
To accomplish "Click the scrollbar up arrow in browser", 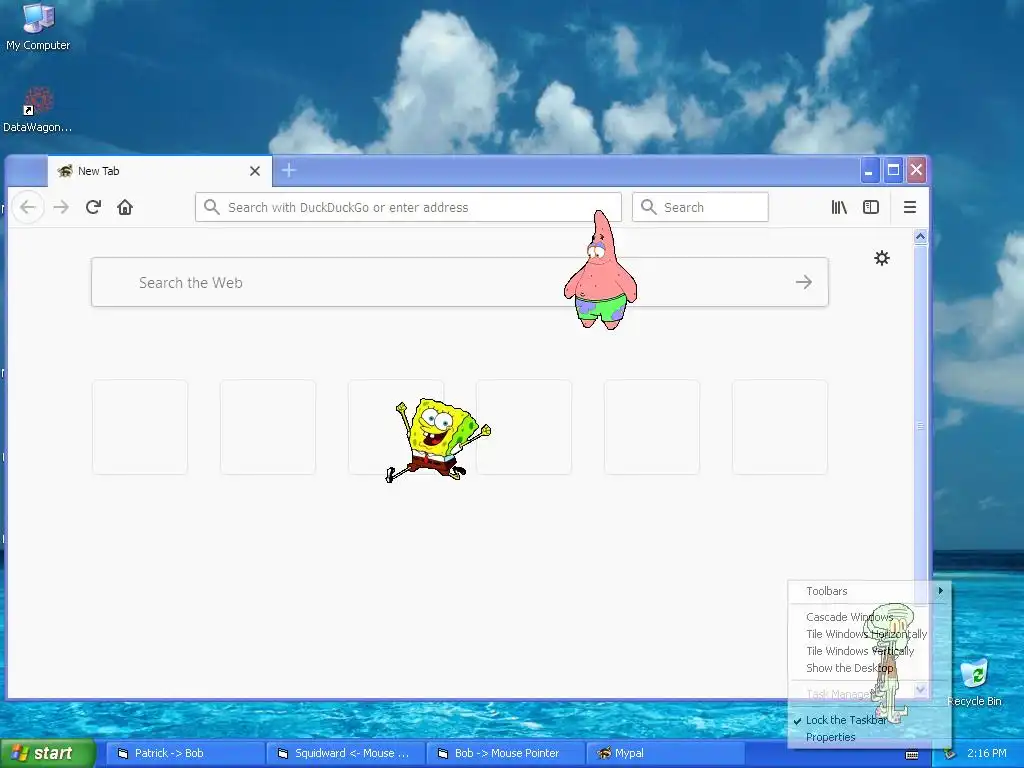I will 920,237.
